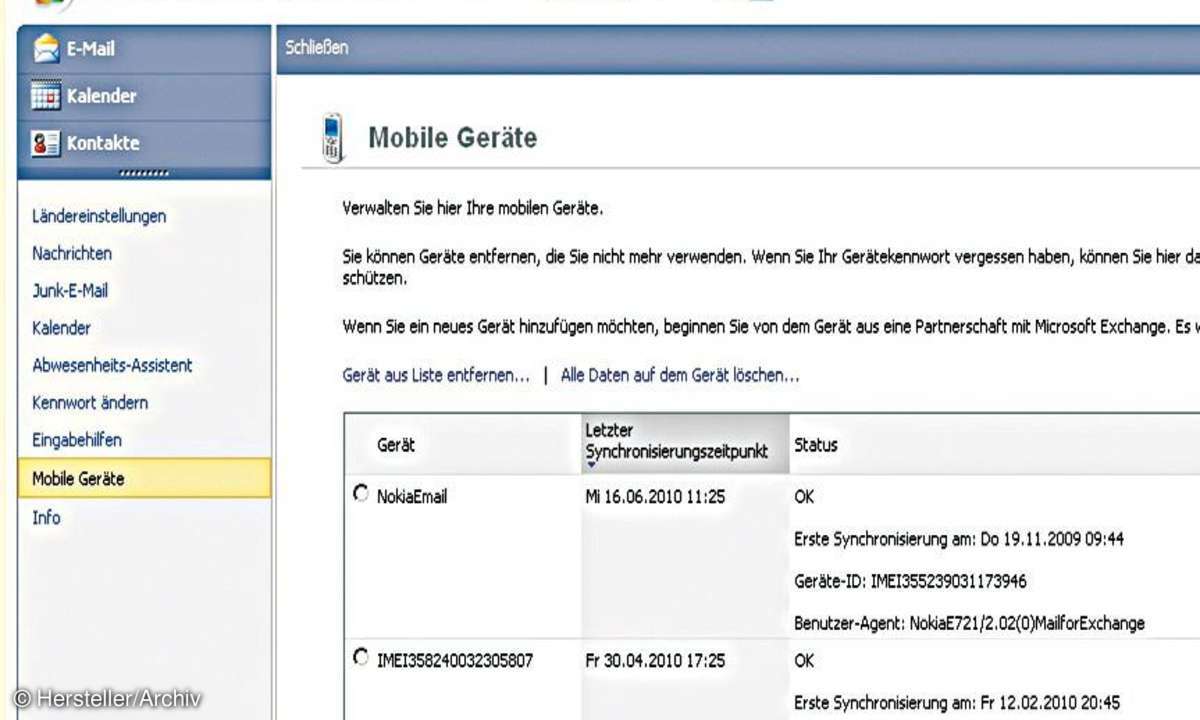Click OK status of IMEI358240032305807 row
This screenshot has width=1200, height=720.
point(804,661)
